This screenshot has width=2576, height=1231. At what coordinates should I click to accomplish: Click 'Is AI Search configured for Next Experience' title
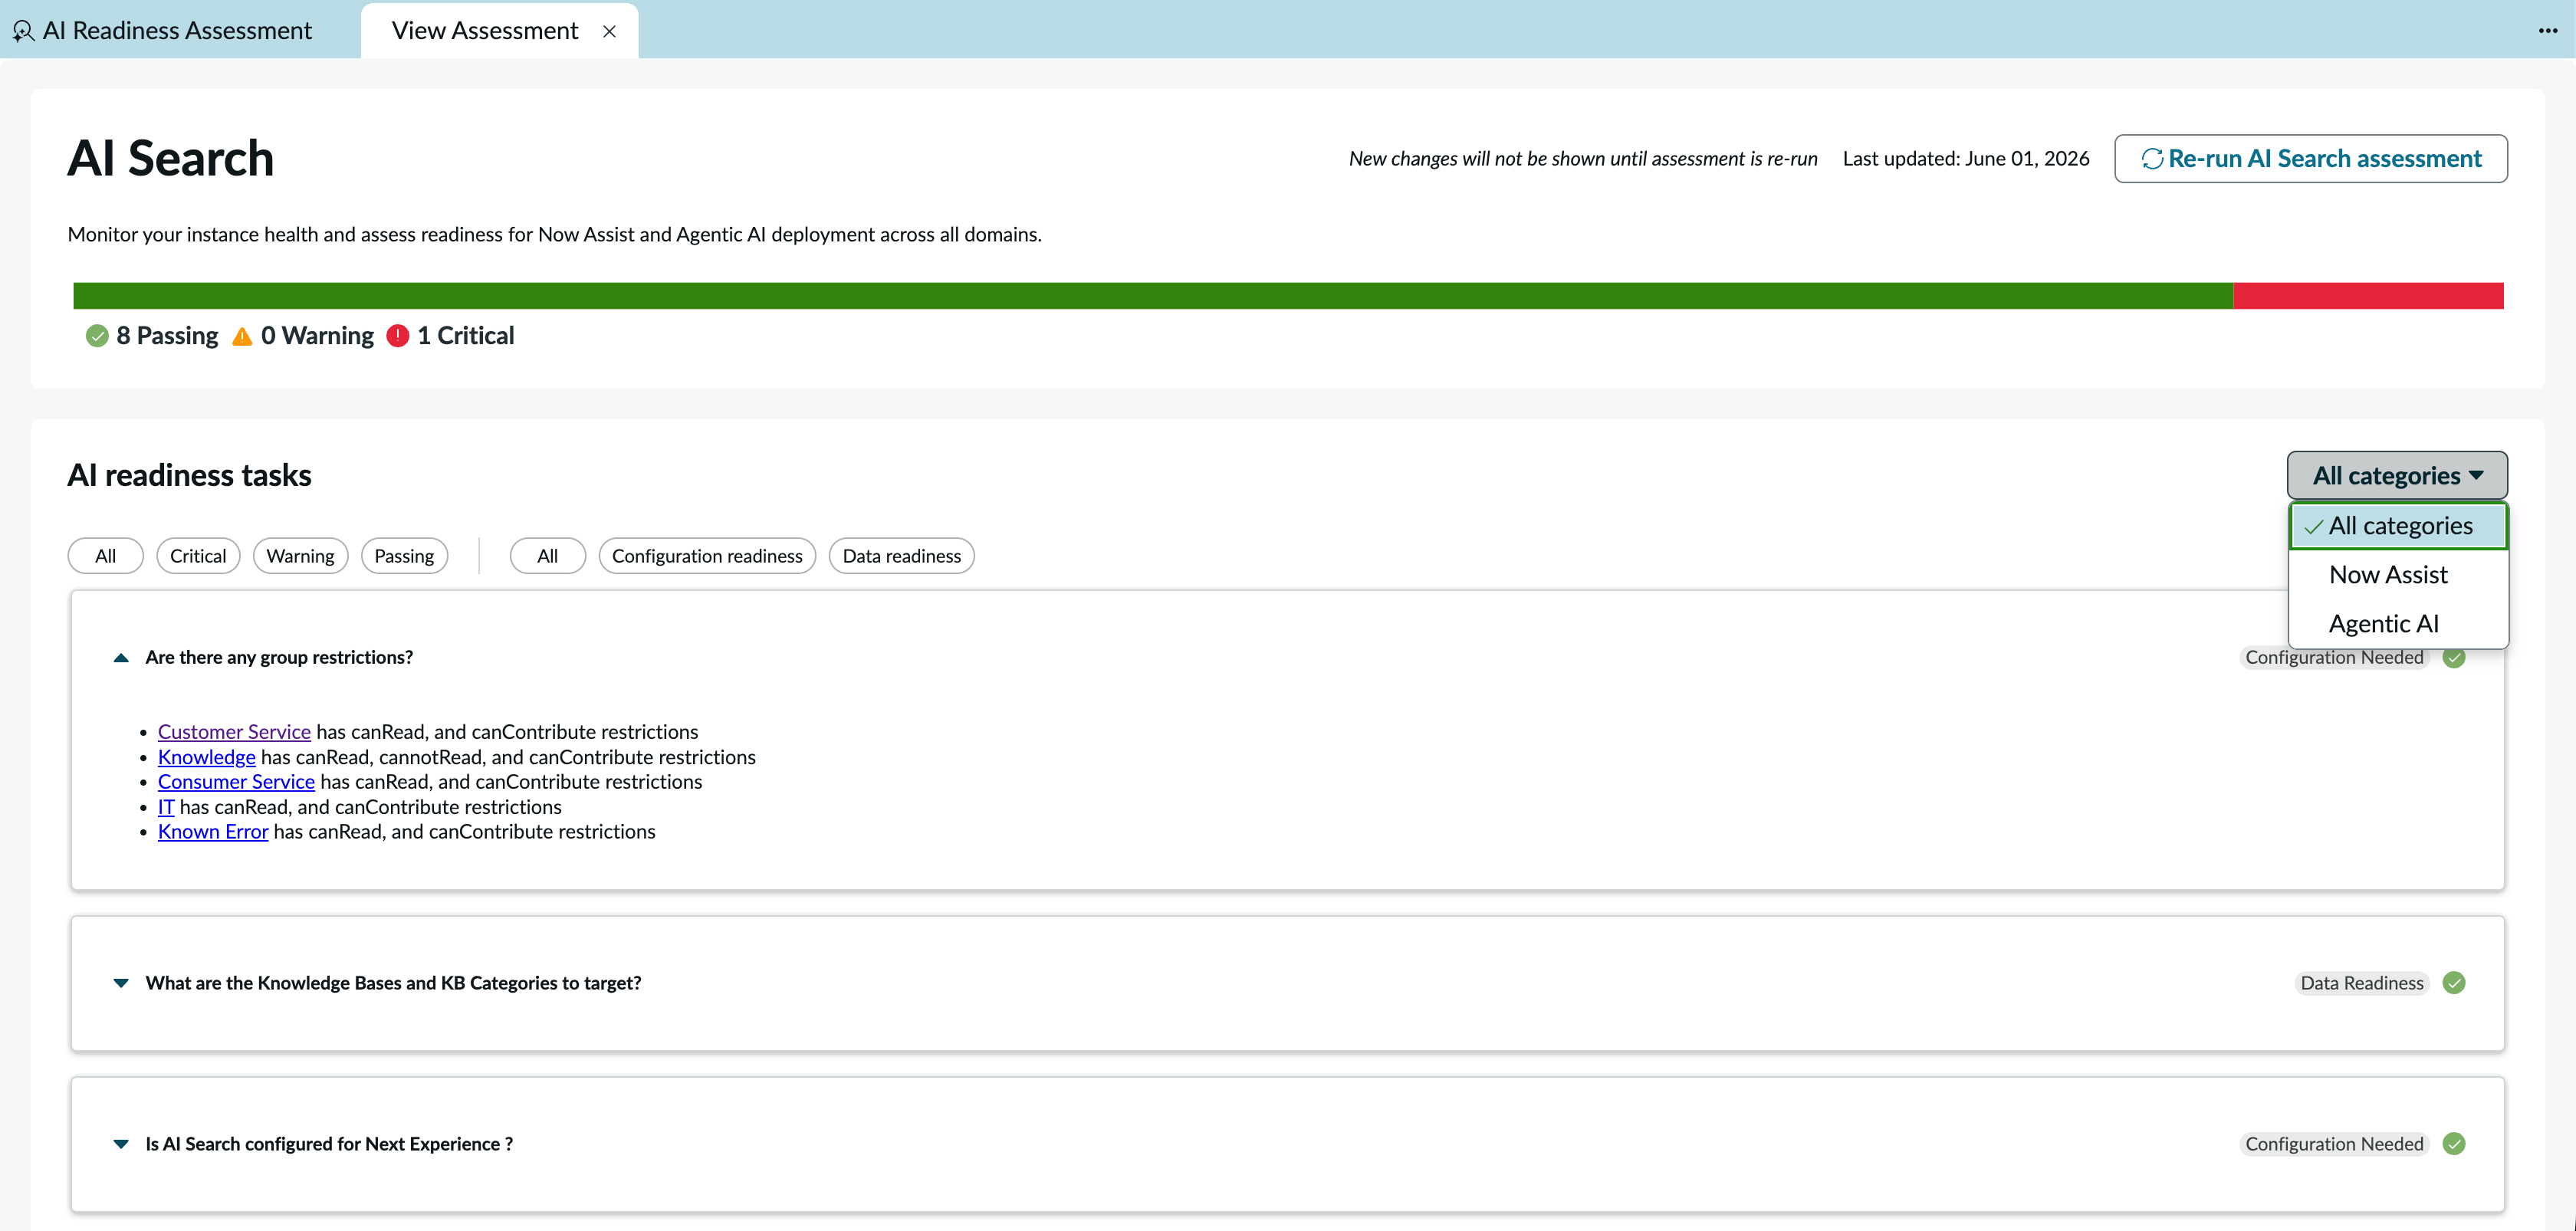coord(329,1144)
